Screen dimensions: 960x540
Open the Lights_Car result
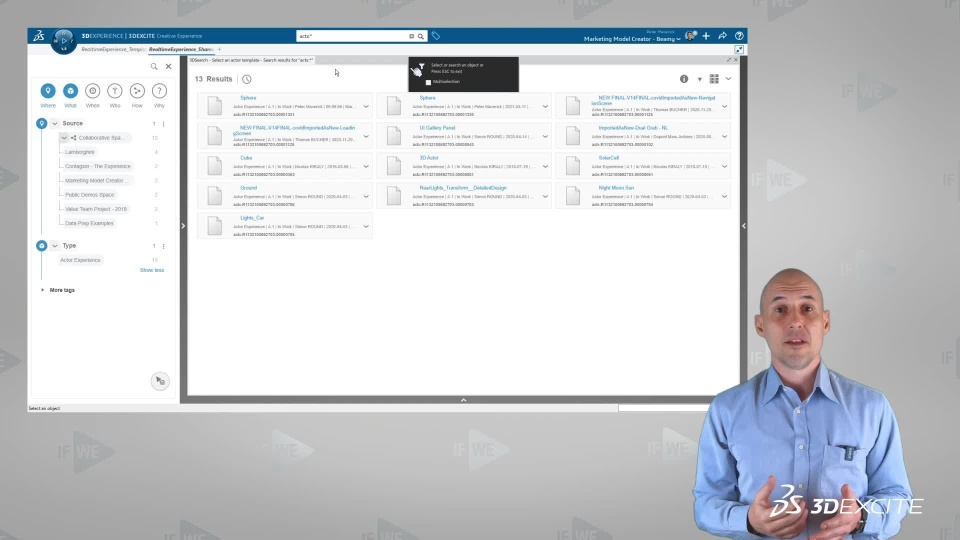click(x=252, y=218)
